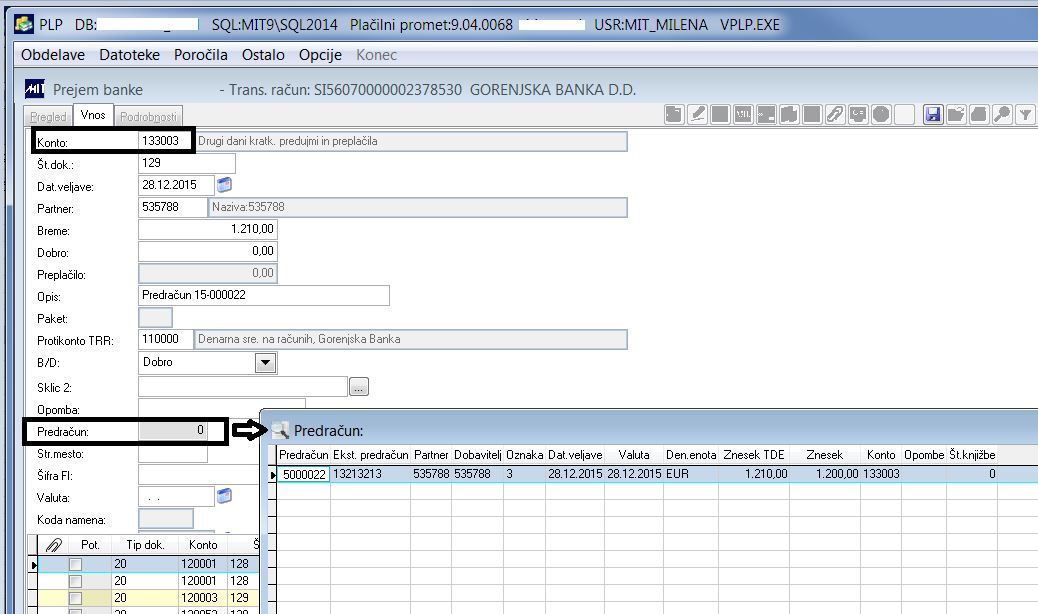
Task: Click the EUR cell in Den.enota column
Action: (x=690, y=474)
